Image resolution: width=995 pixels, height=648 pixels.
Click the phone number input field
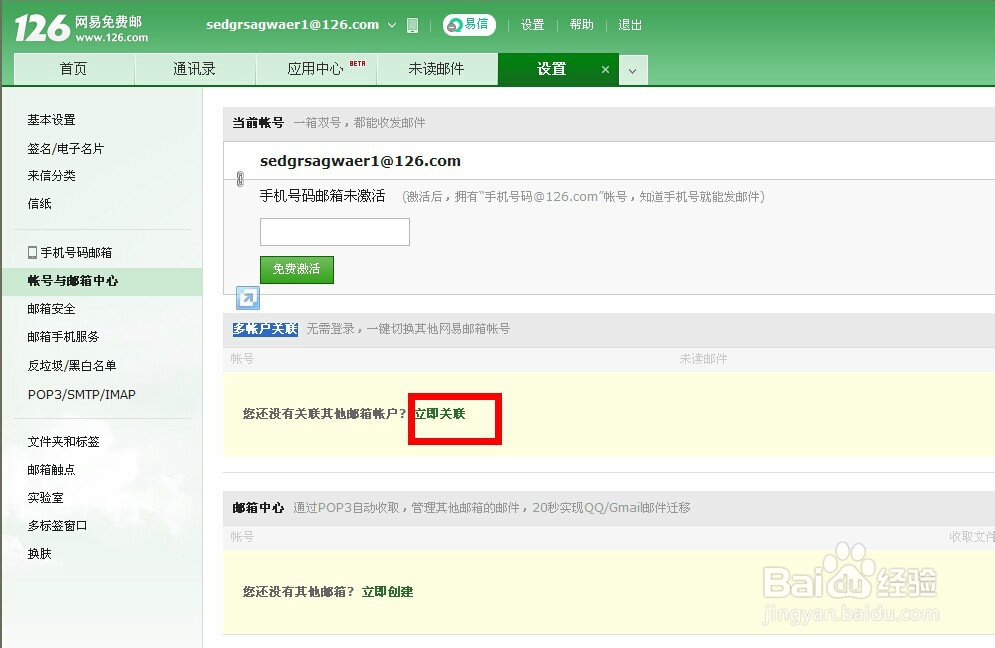(x=334, y=231)
